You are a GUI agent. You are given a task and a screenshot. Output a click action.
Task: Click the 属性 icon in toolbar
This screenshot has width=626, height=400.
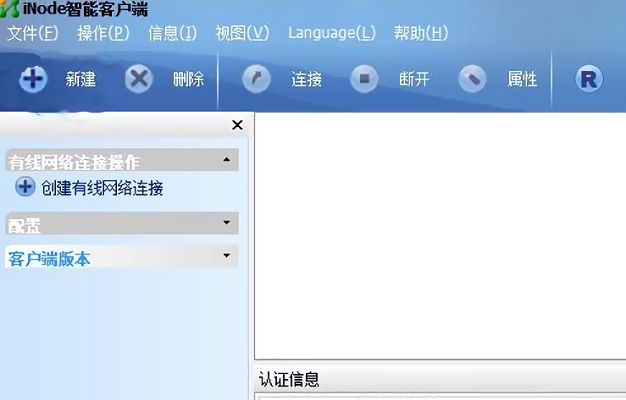click(473, 80)
